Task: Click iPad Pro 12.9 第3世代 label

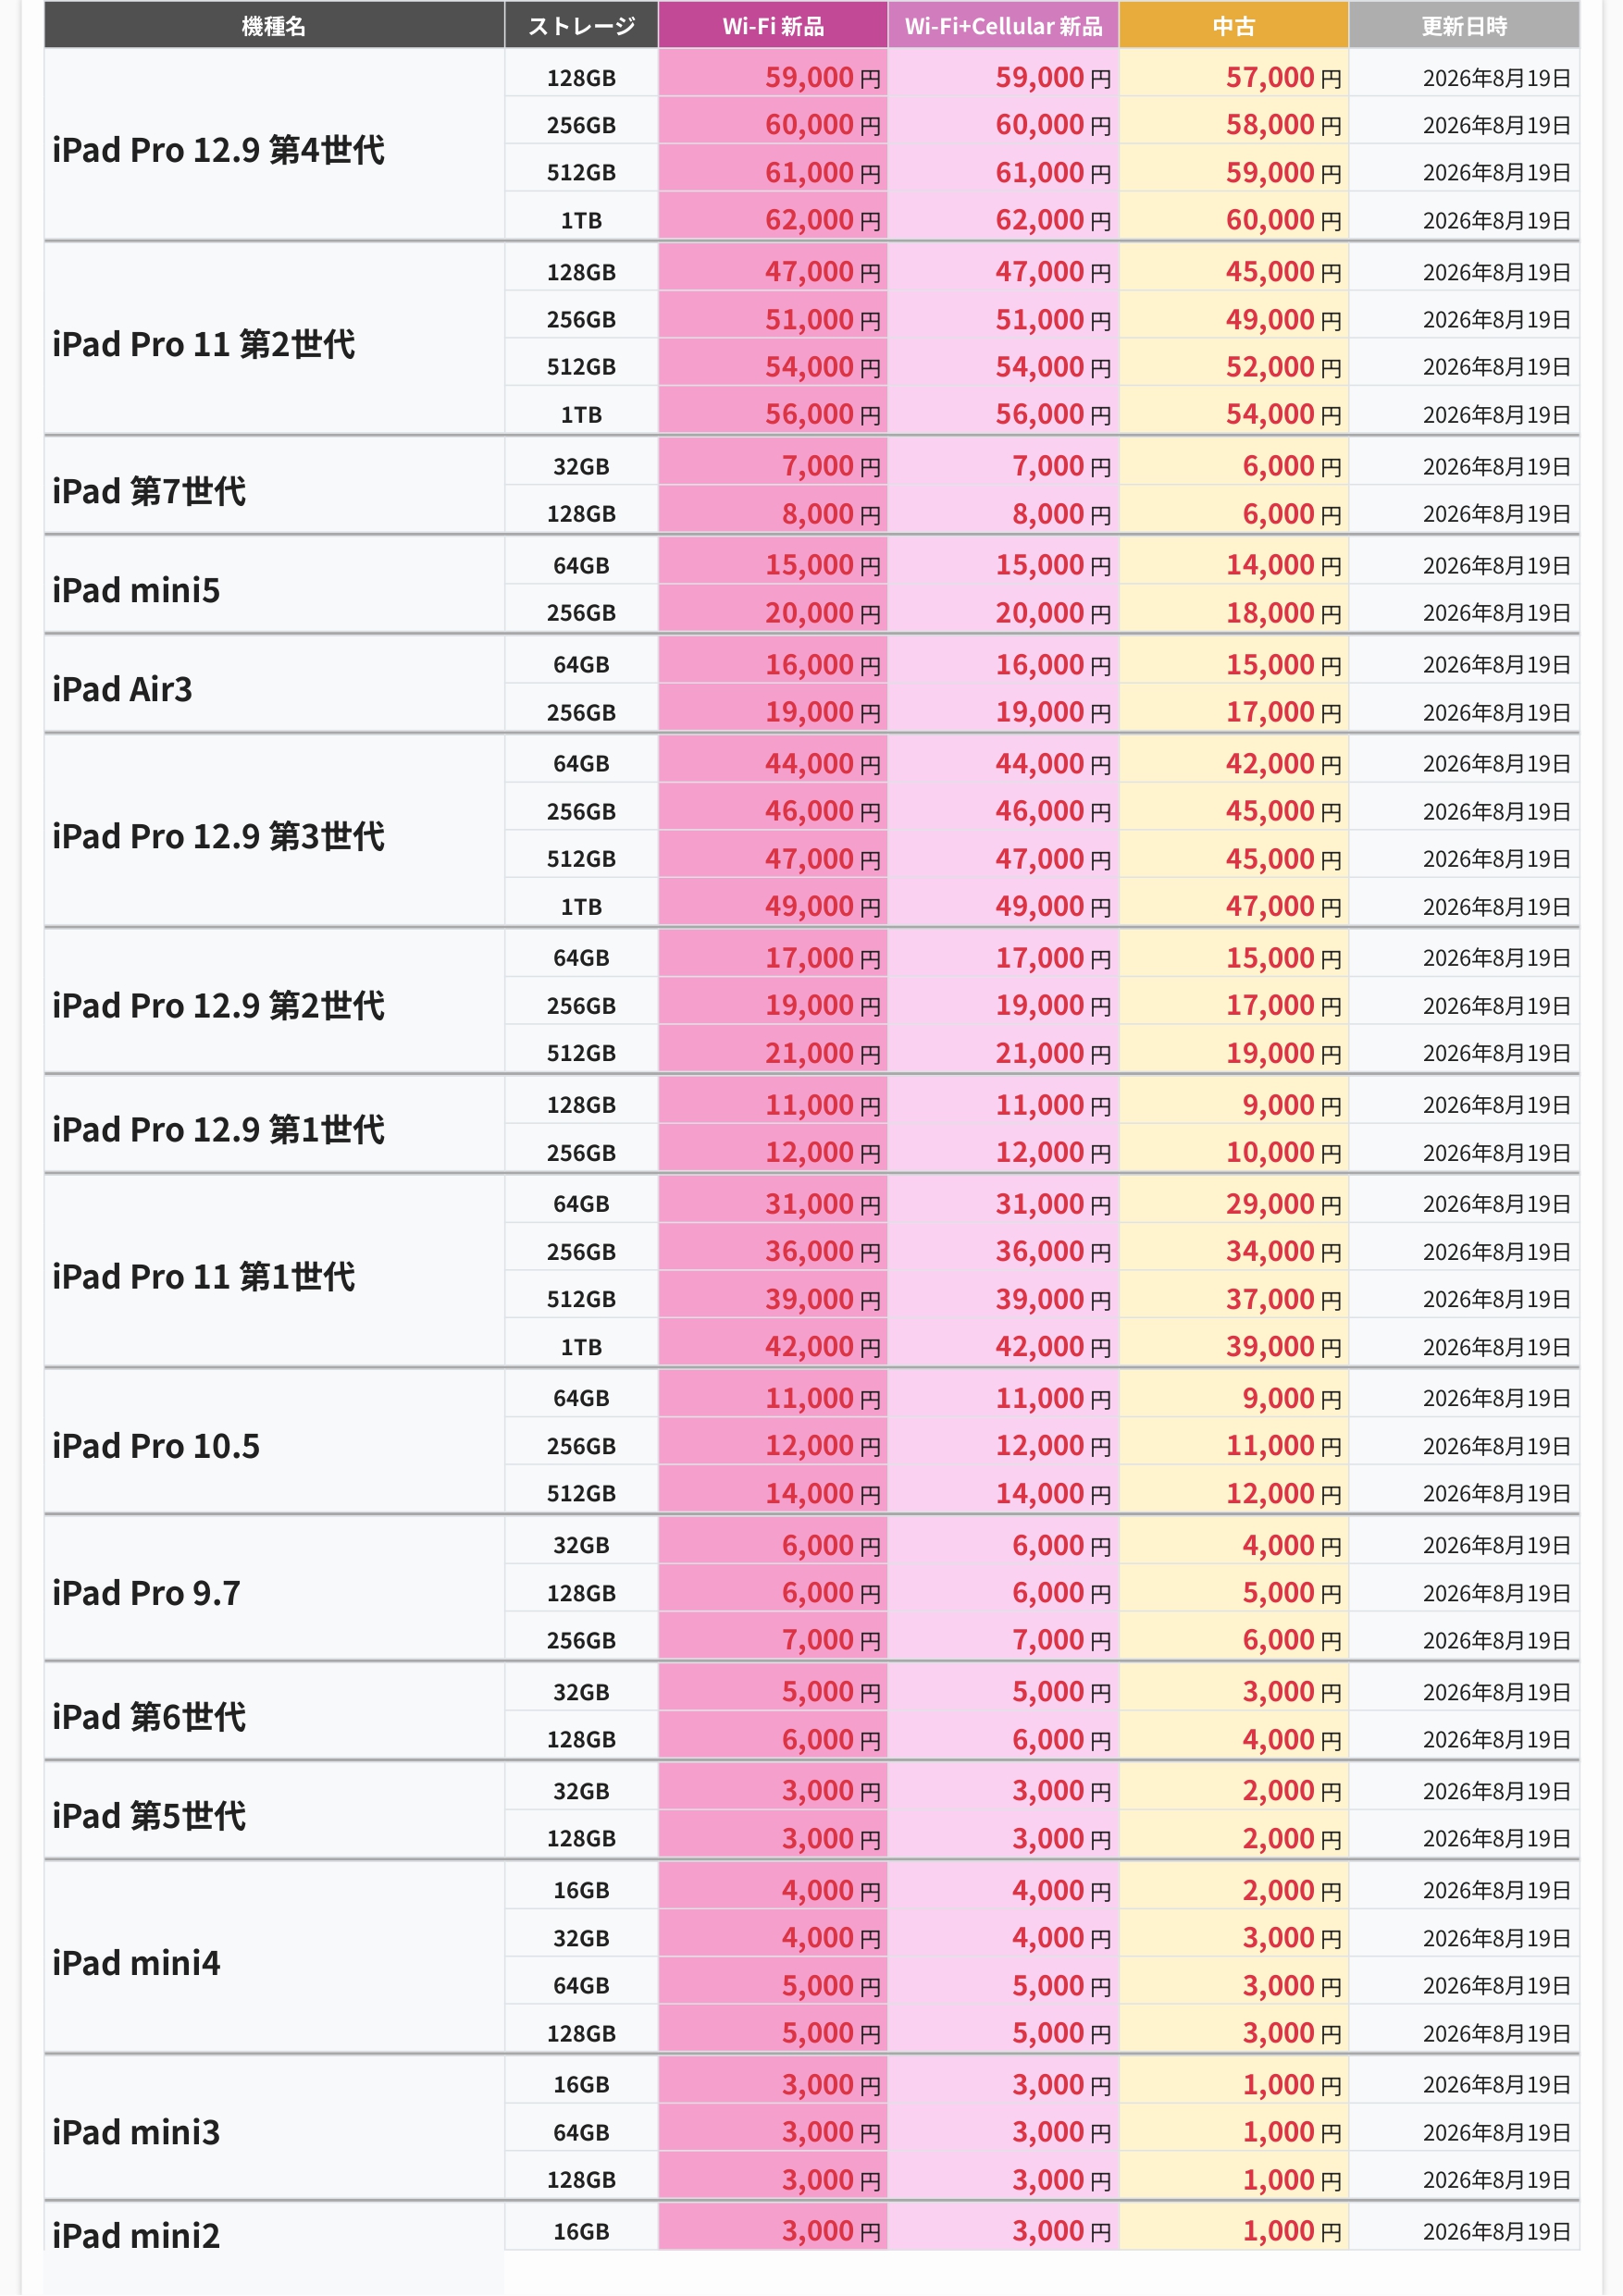Action: tap(218, 835)
